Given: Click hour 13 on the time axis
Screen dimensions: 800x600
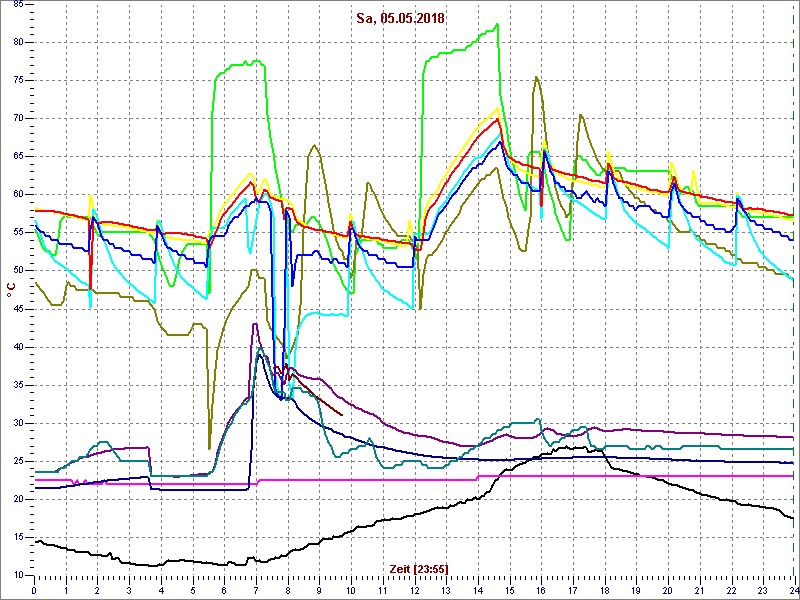Looking at the screenshot, I should (446, 589).
